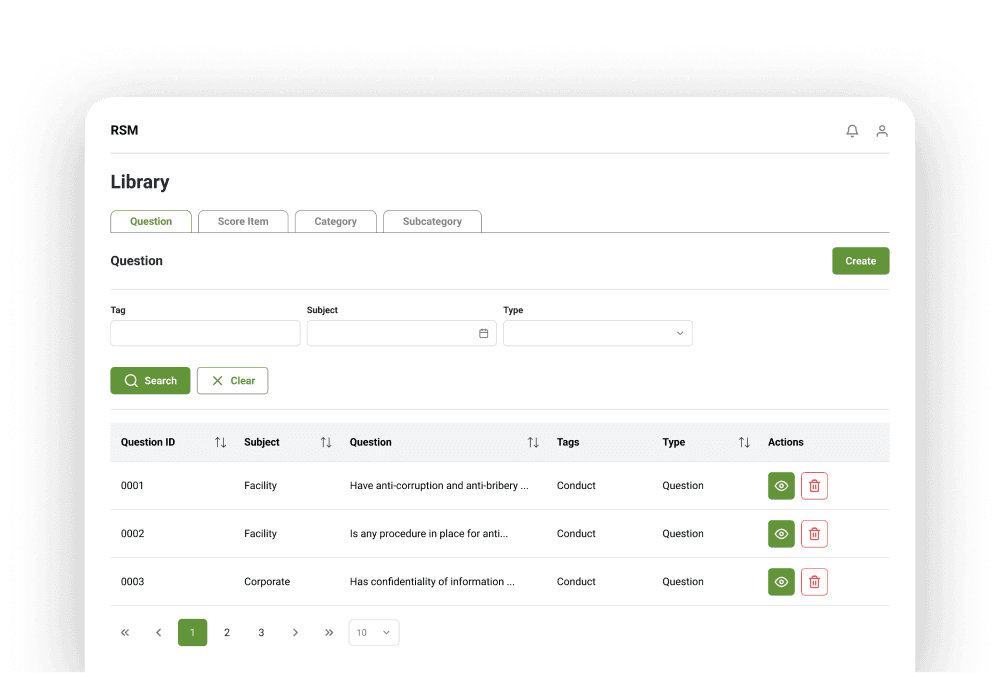Go to previous page of results
The height and width of the screenshot is (673, 1000).
(159, 632)
